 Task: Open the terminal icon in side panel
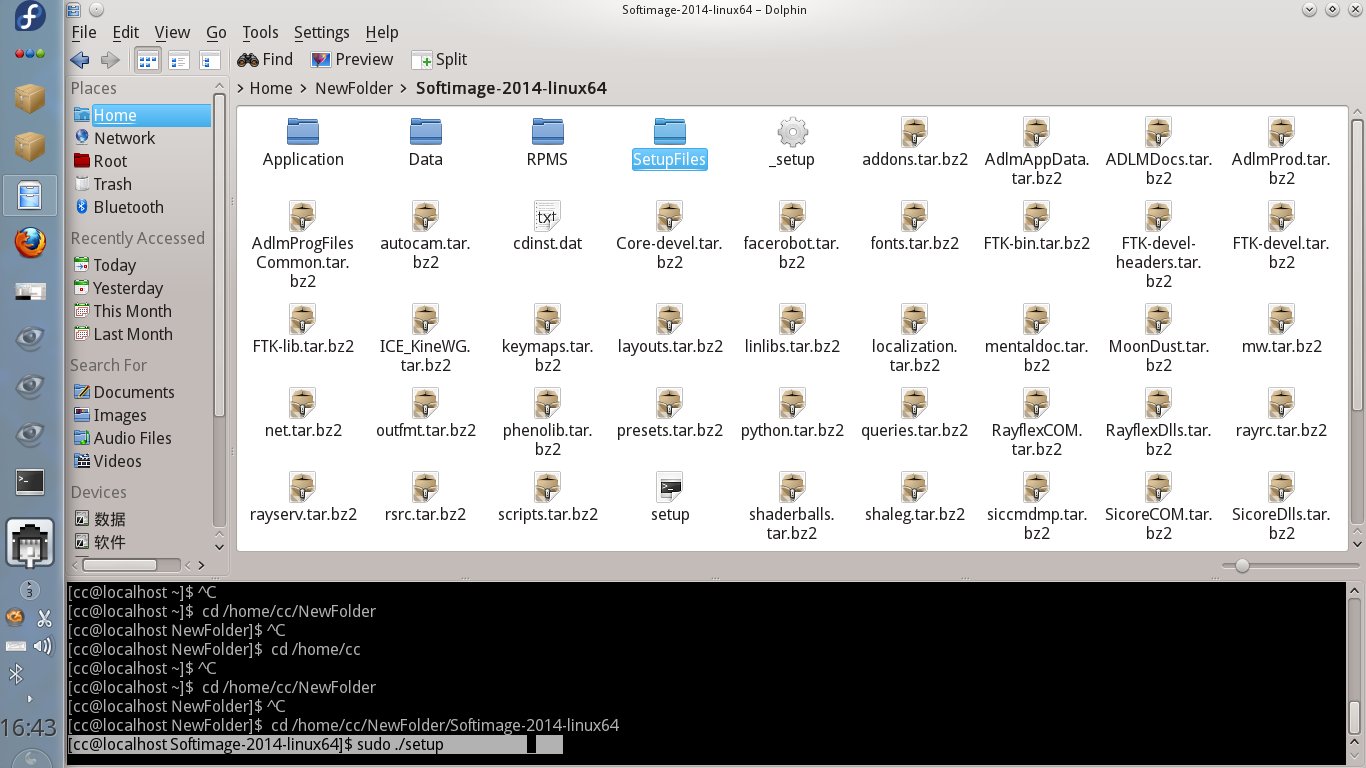point(30,482)
